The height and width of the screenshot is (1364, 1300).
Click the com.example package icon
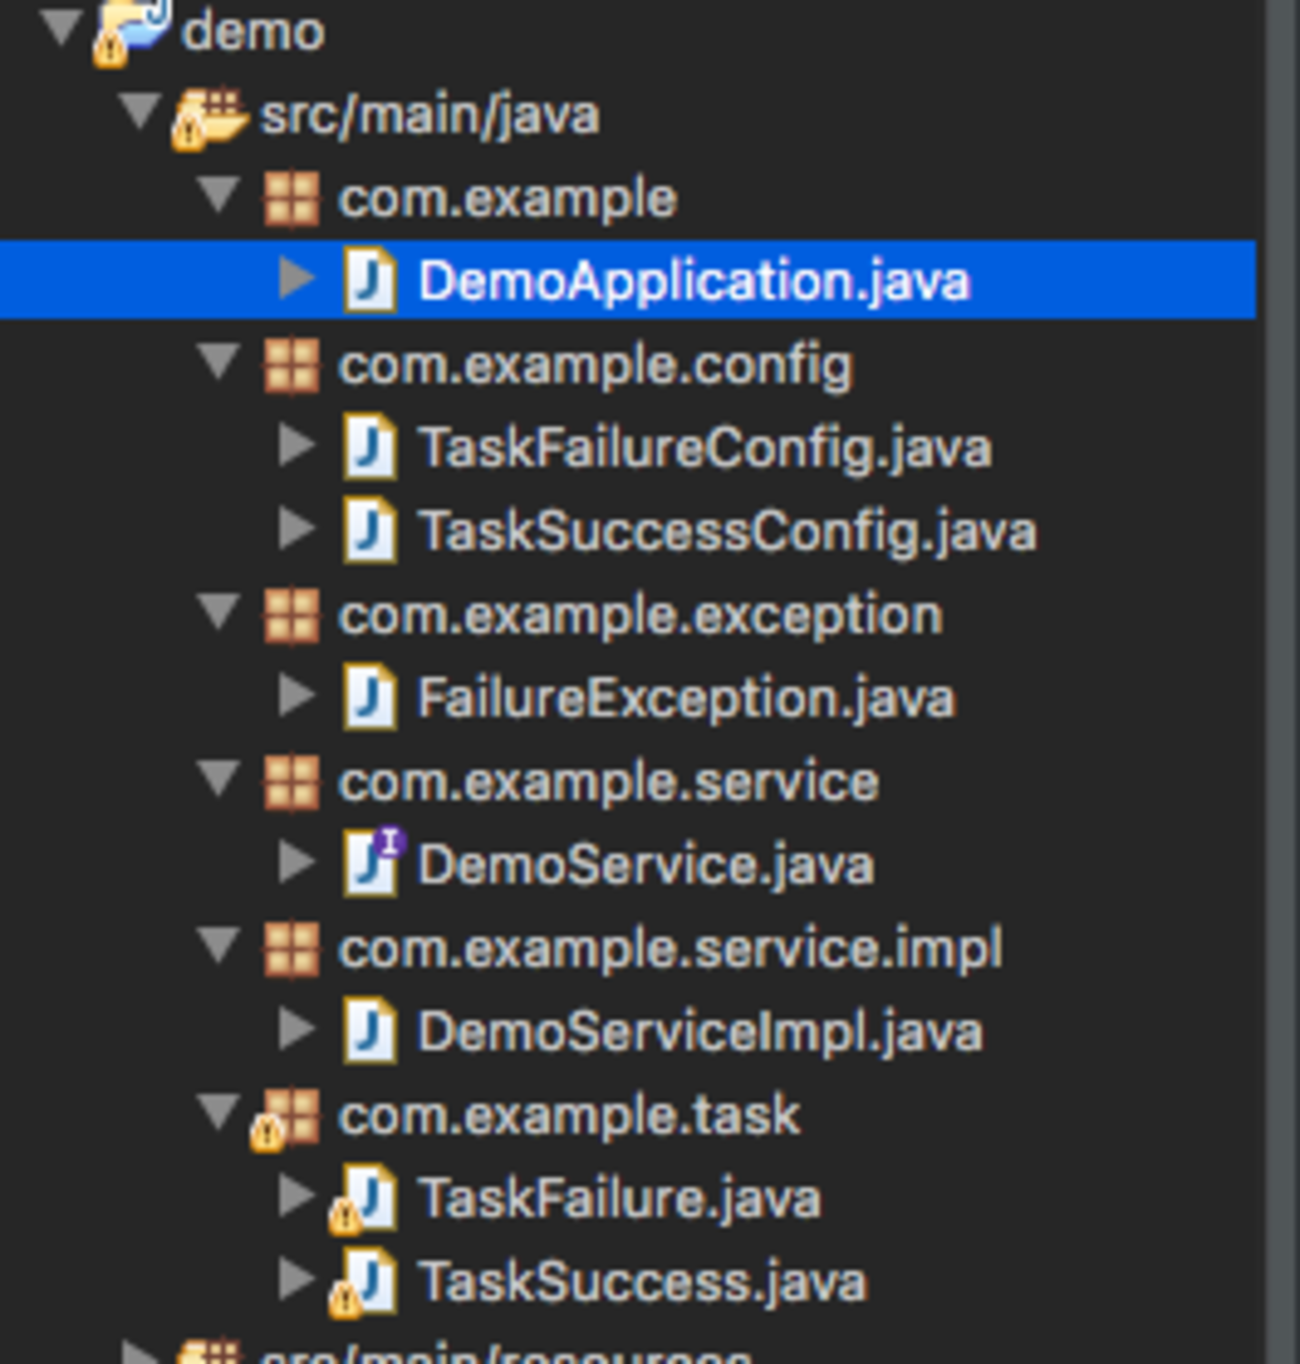click(x=291, y=199)
